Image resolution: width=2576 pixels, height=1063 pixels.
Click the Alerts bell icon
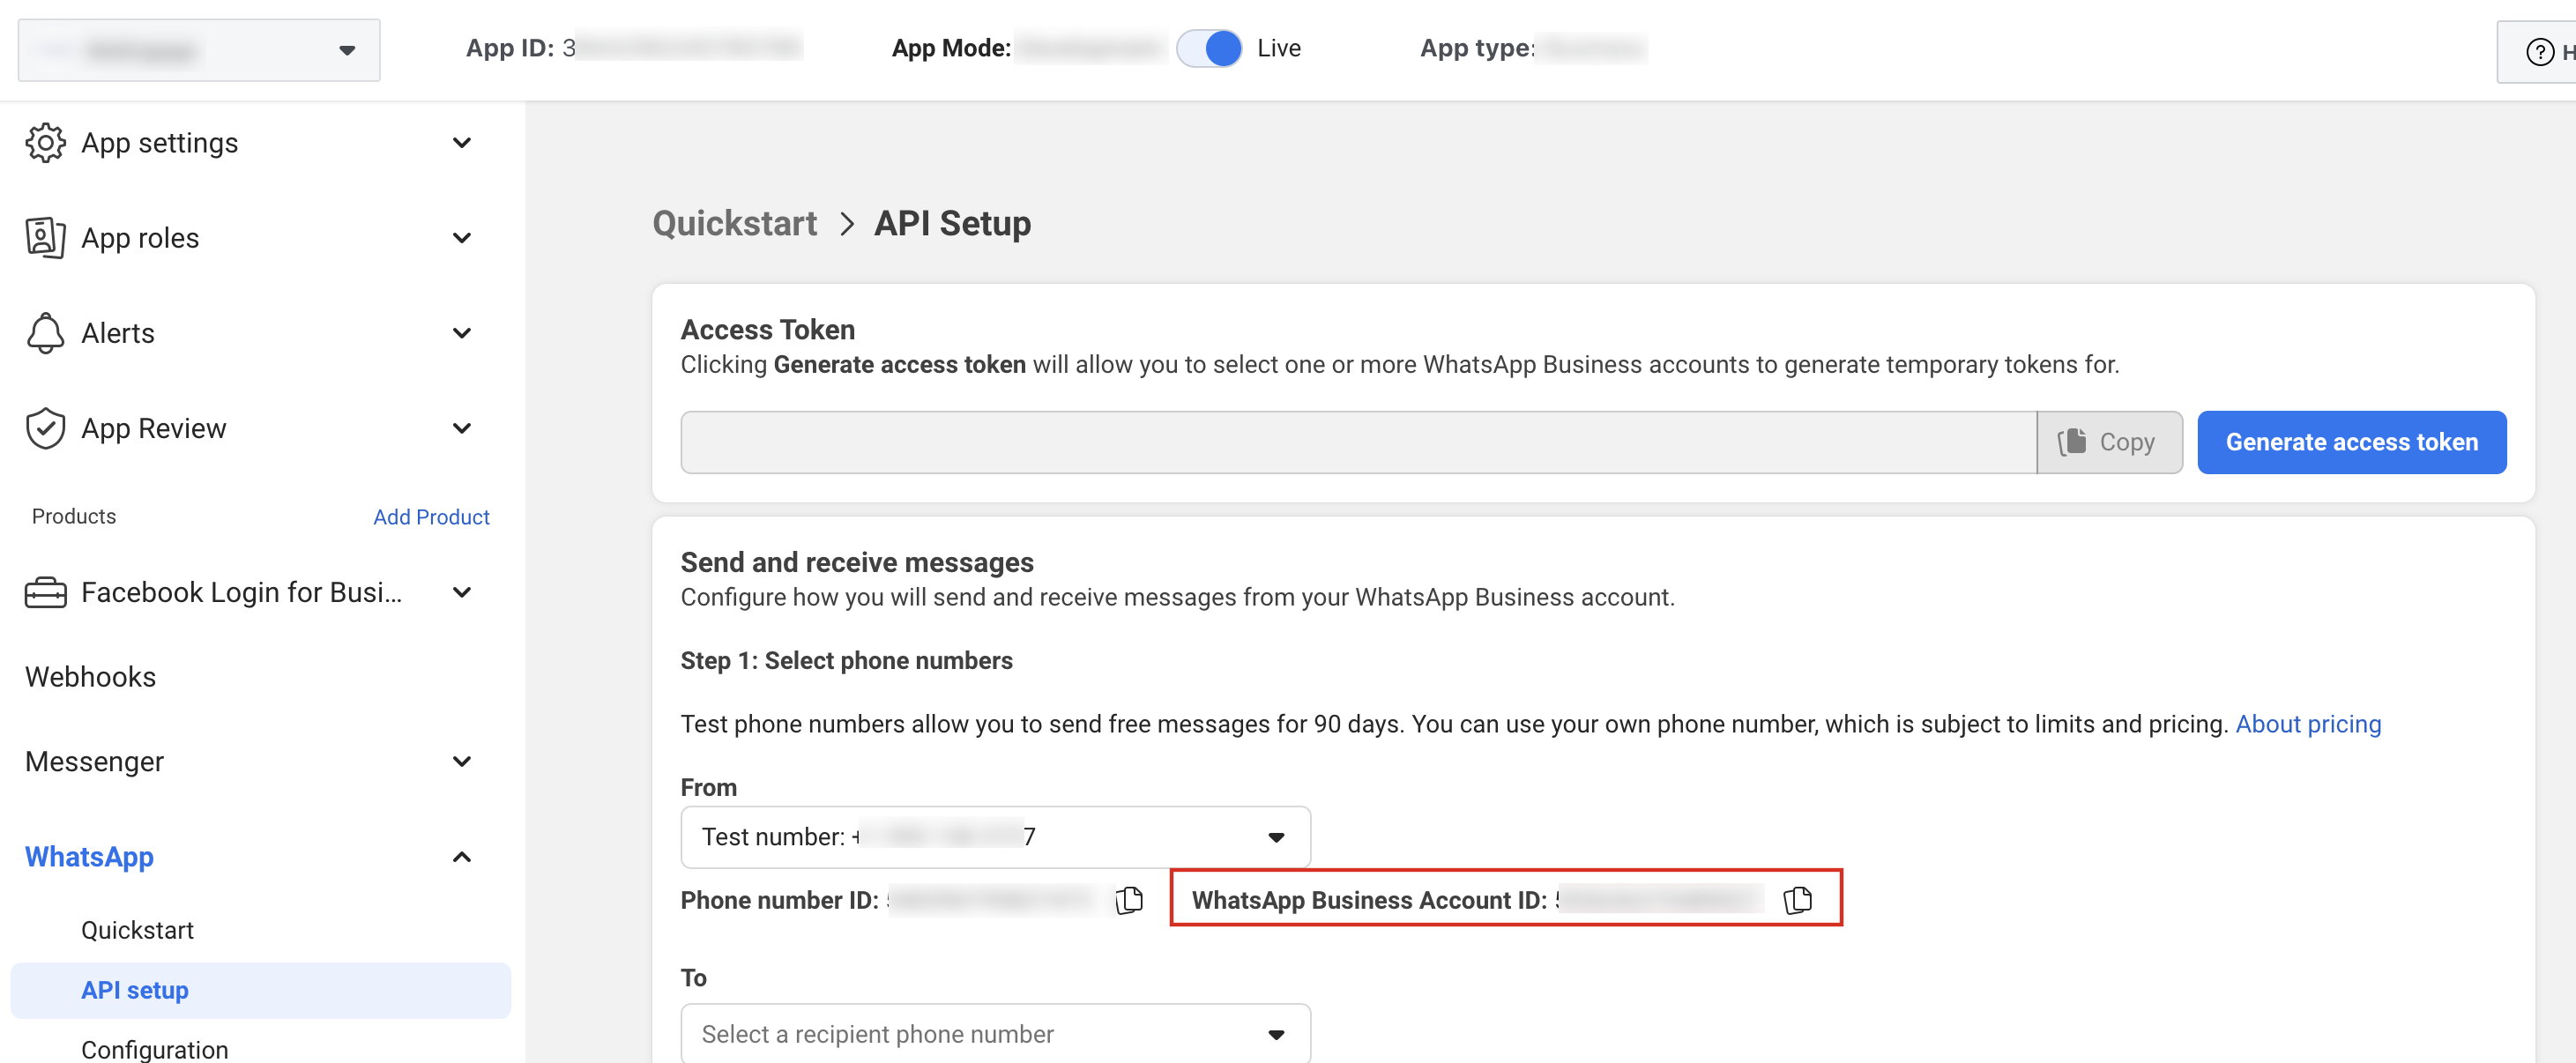tap(45, 333)
